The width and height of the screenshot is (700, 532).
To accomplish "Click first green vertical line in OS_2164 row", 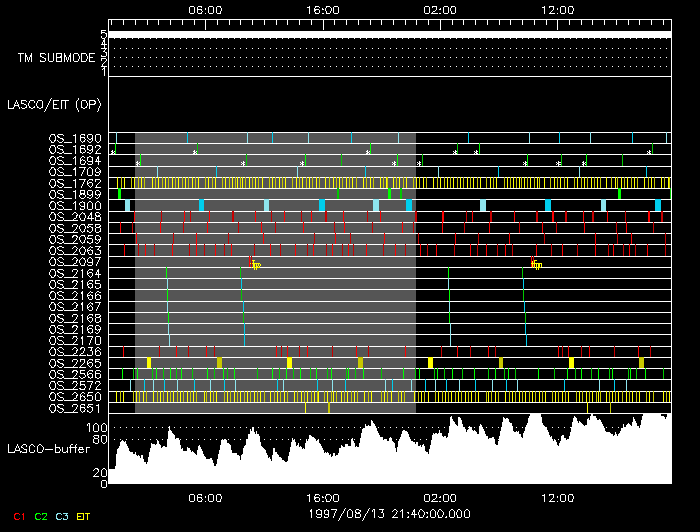I will (x=166, y=273).
